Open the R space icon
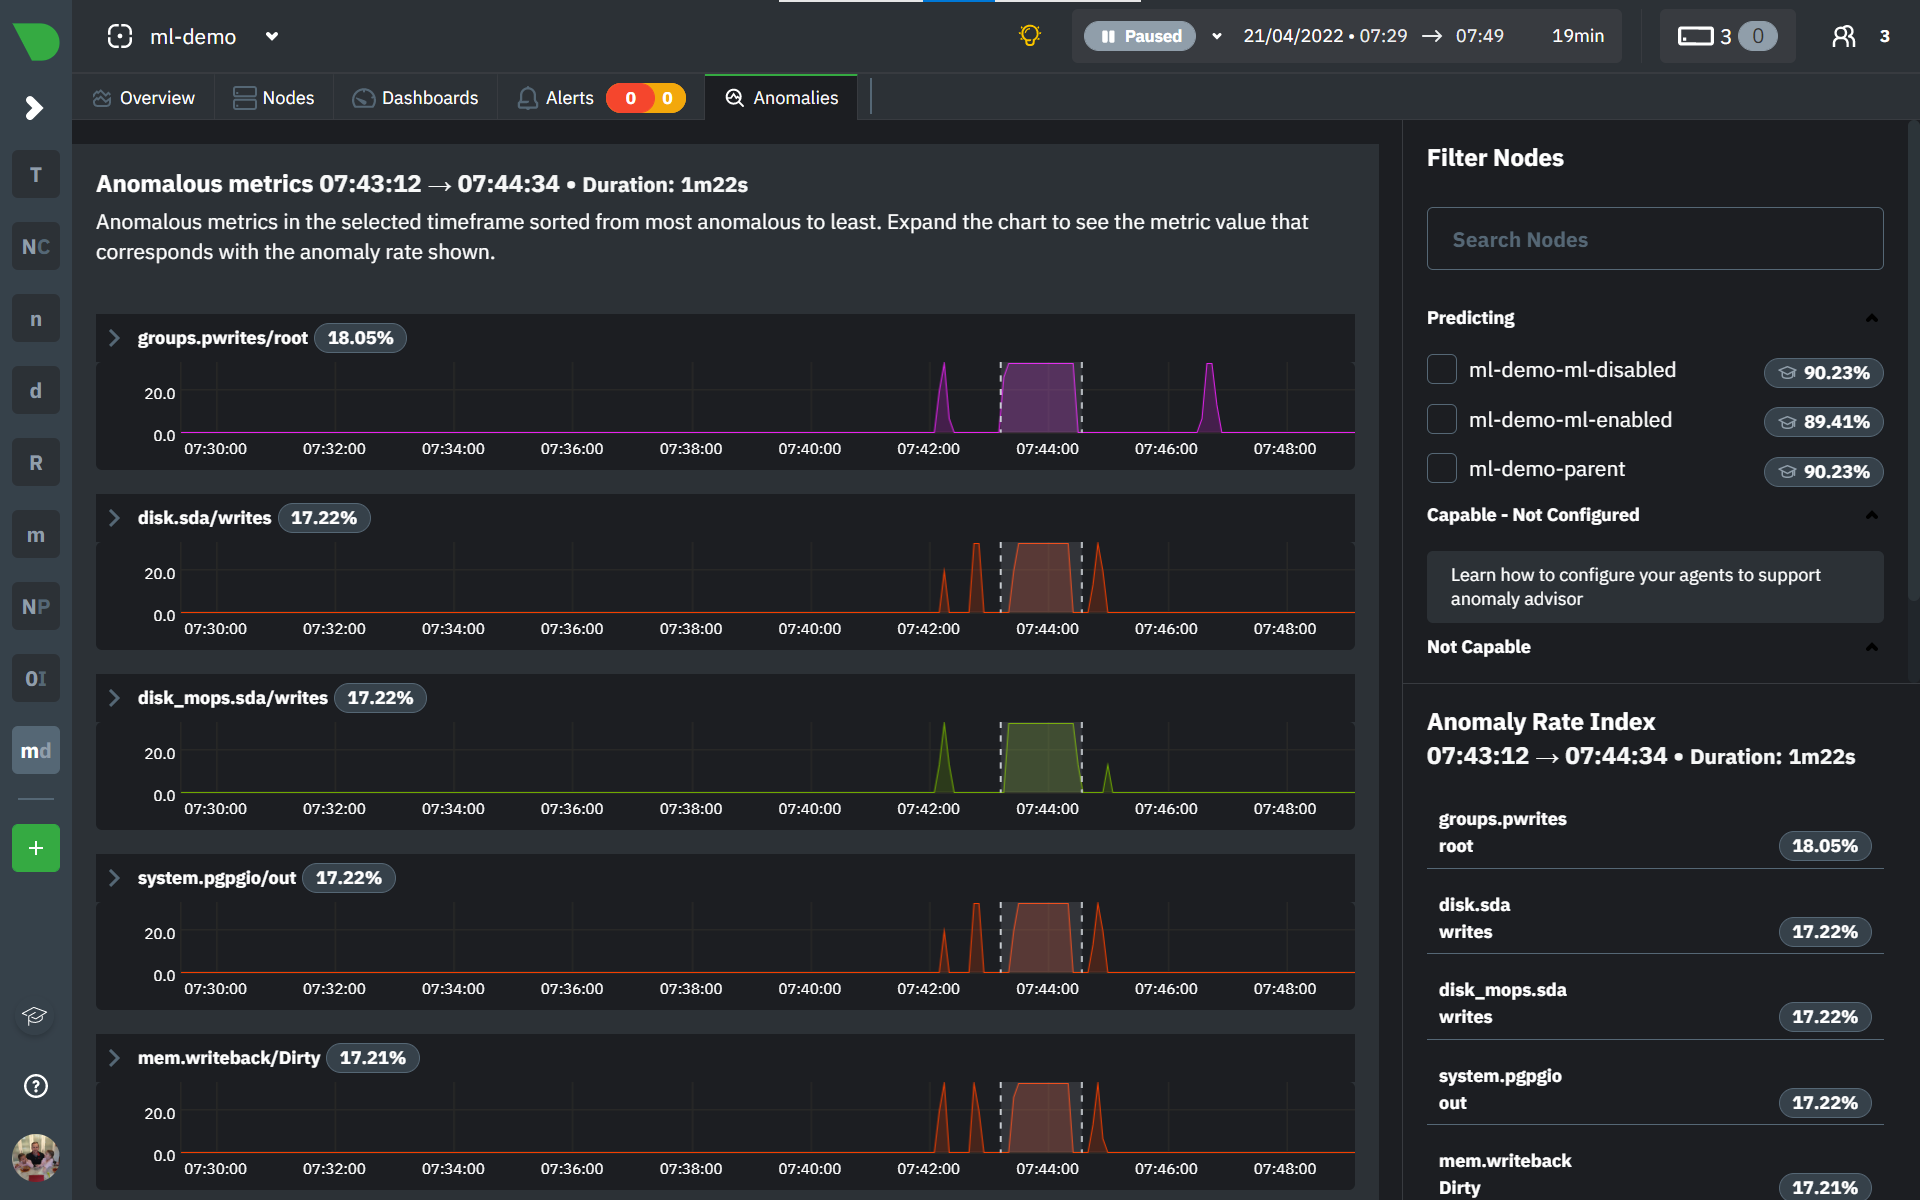This screenshot has width=1920, height=1200. [x=36, y=463]
